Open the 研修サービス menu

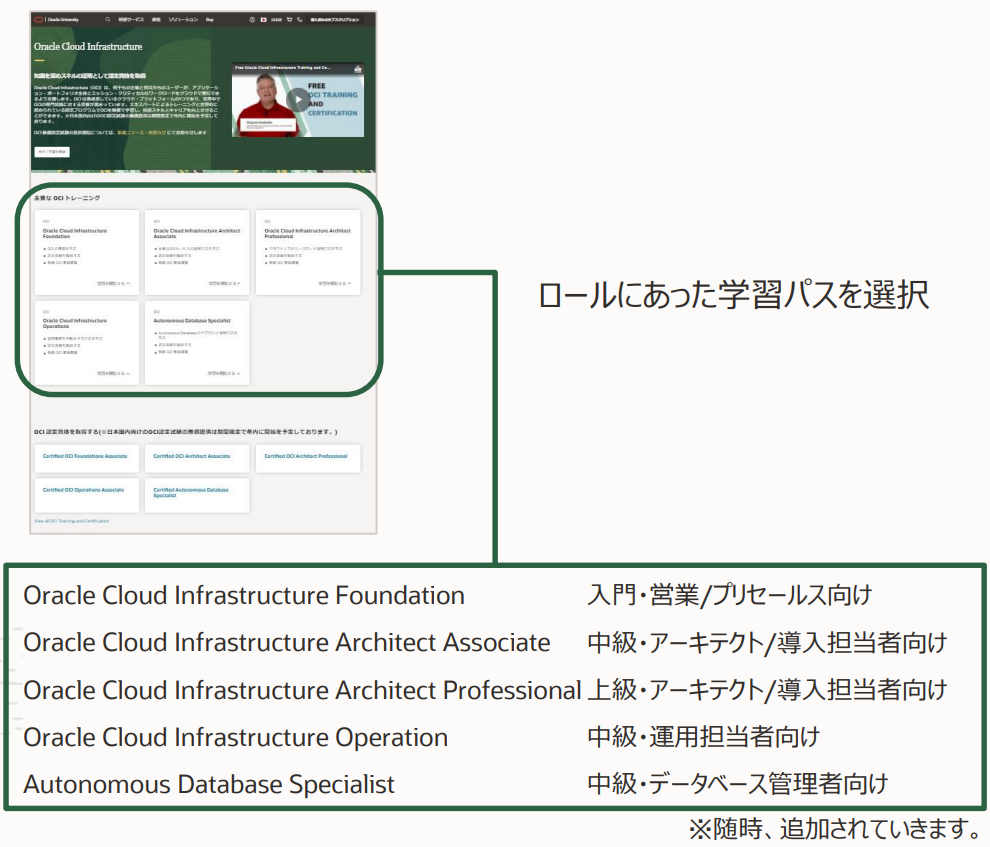131,20
